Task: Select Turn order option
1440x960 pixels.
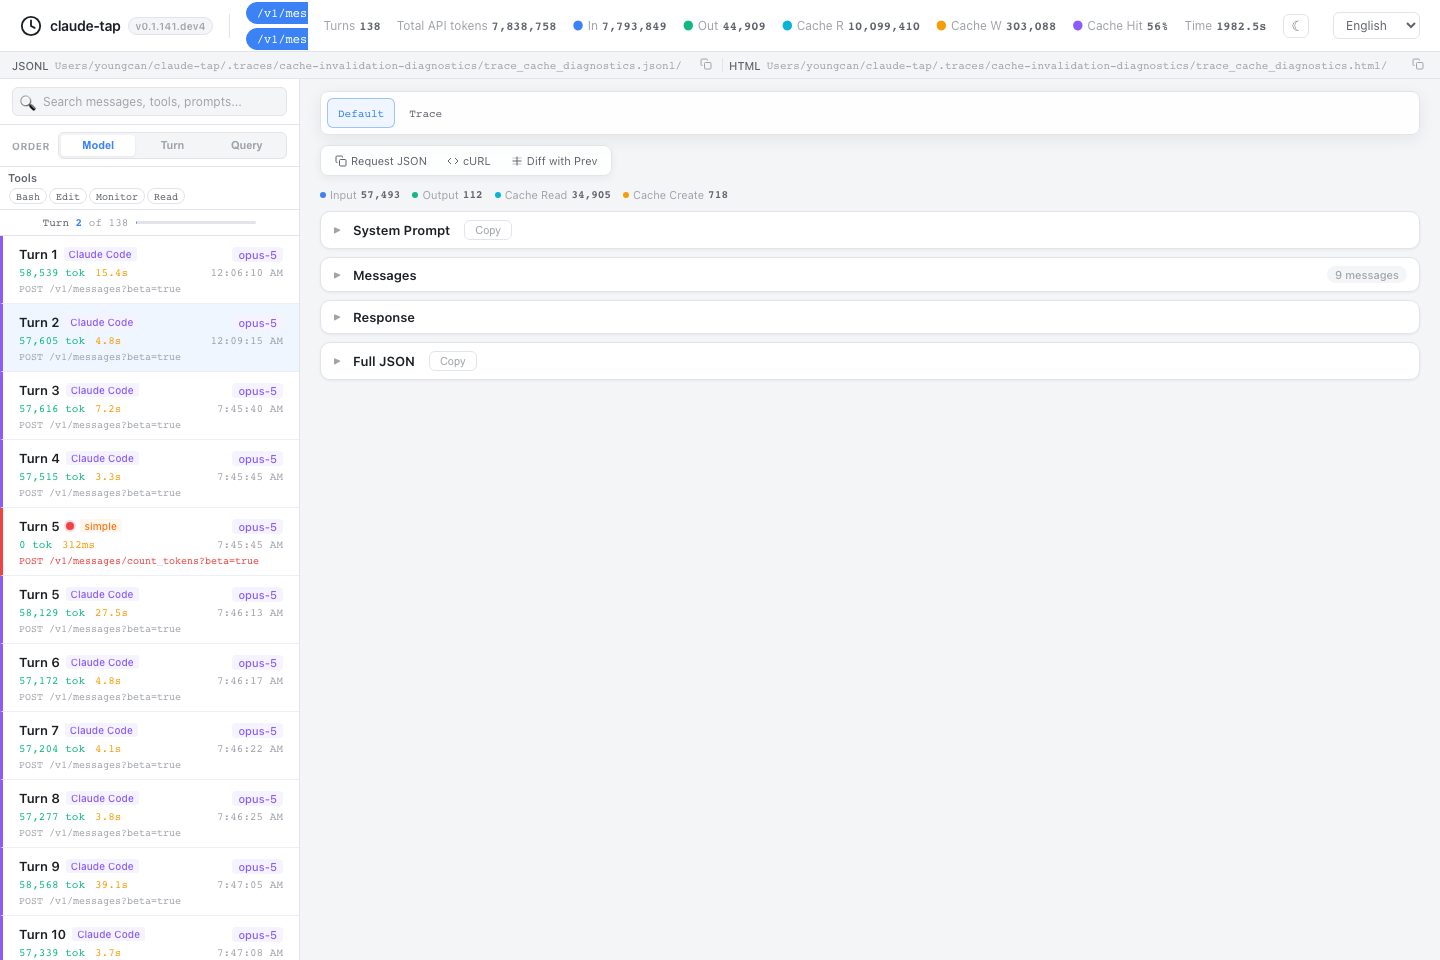Action: tap(172, 145)
